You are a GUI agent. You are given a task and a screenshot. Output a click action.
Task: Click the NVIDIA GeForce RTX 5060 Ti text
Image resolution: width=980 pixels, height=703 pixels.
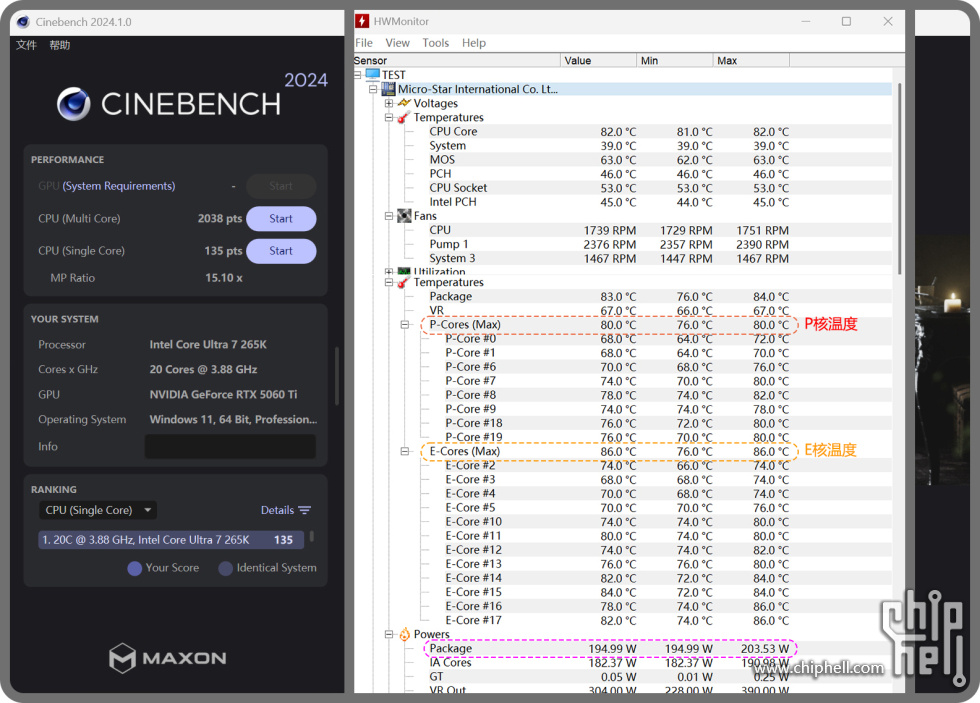point(223,394)
